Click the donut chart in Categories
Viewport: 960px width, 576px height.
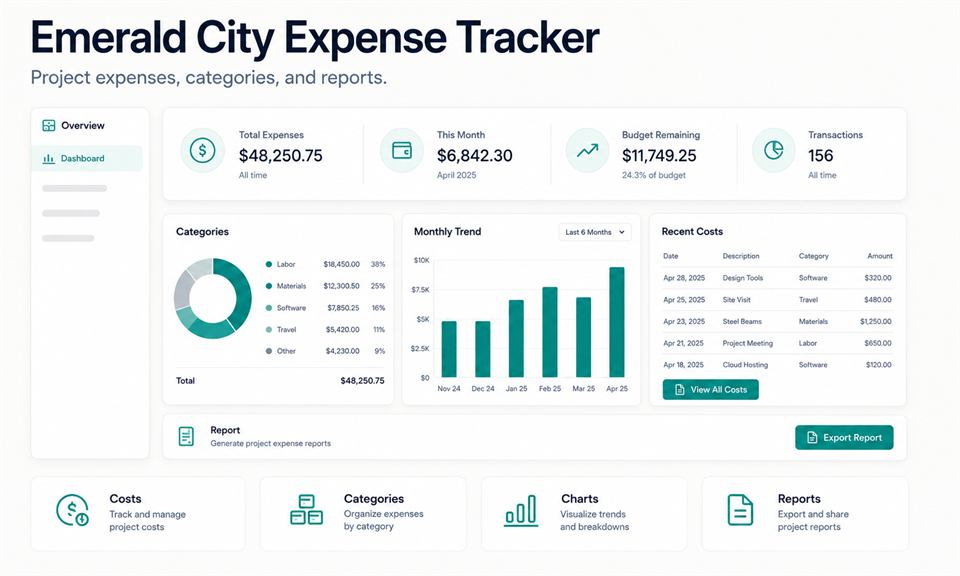tap(212, 298)
